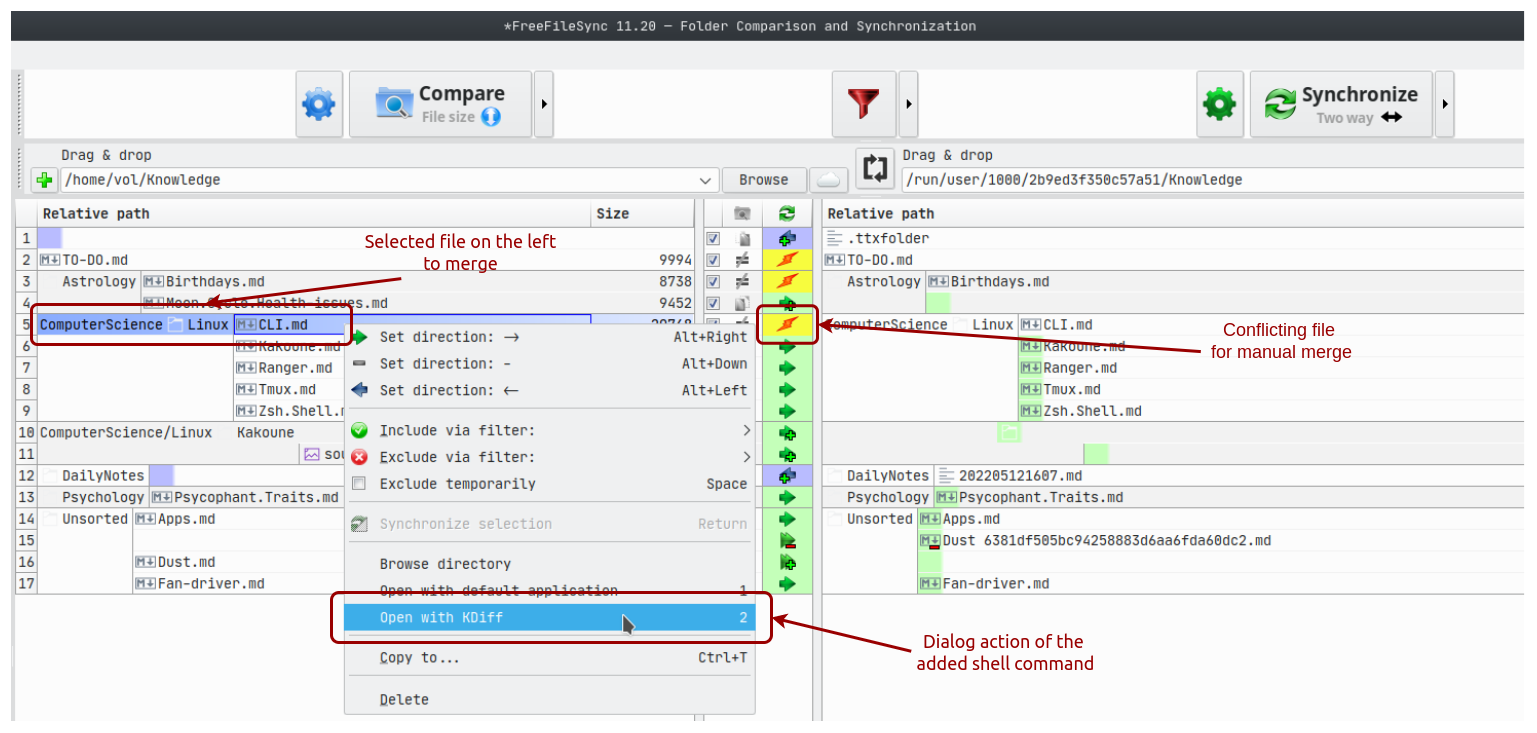Click the right folder path input field

click(x=1213, y=180)
